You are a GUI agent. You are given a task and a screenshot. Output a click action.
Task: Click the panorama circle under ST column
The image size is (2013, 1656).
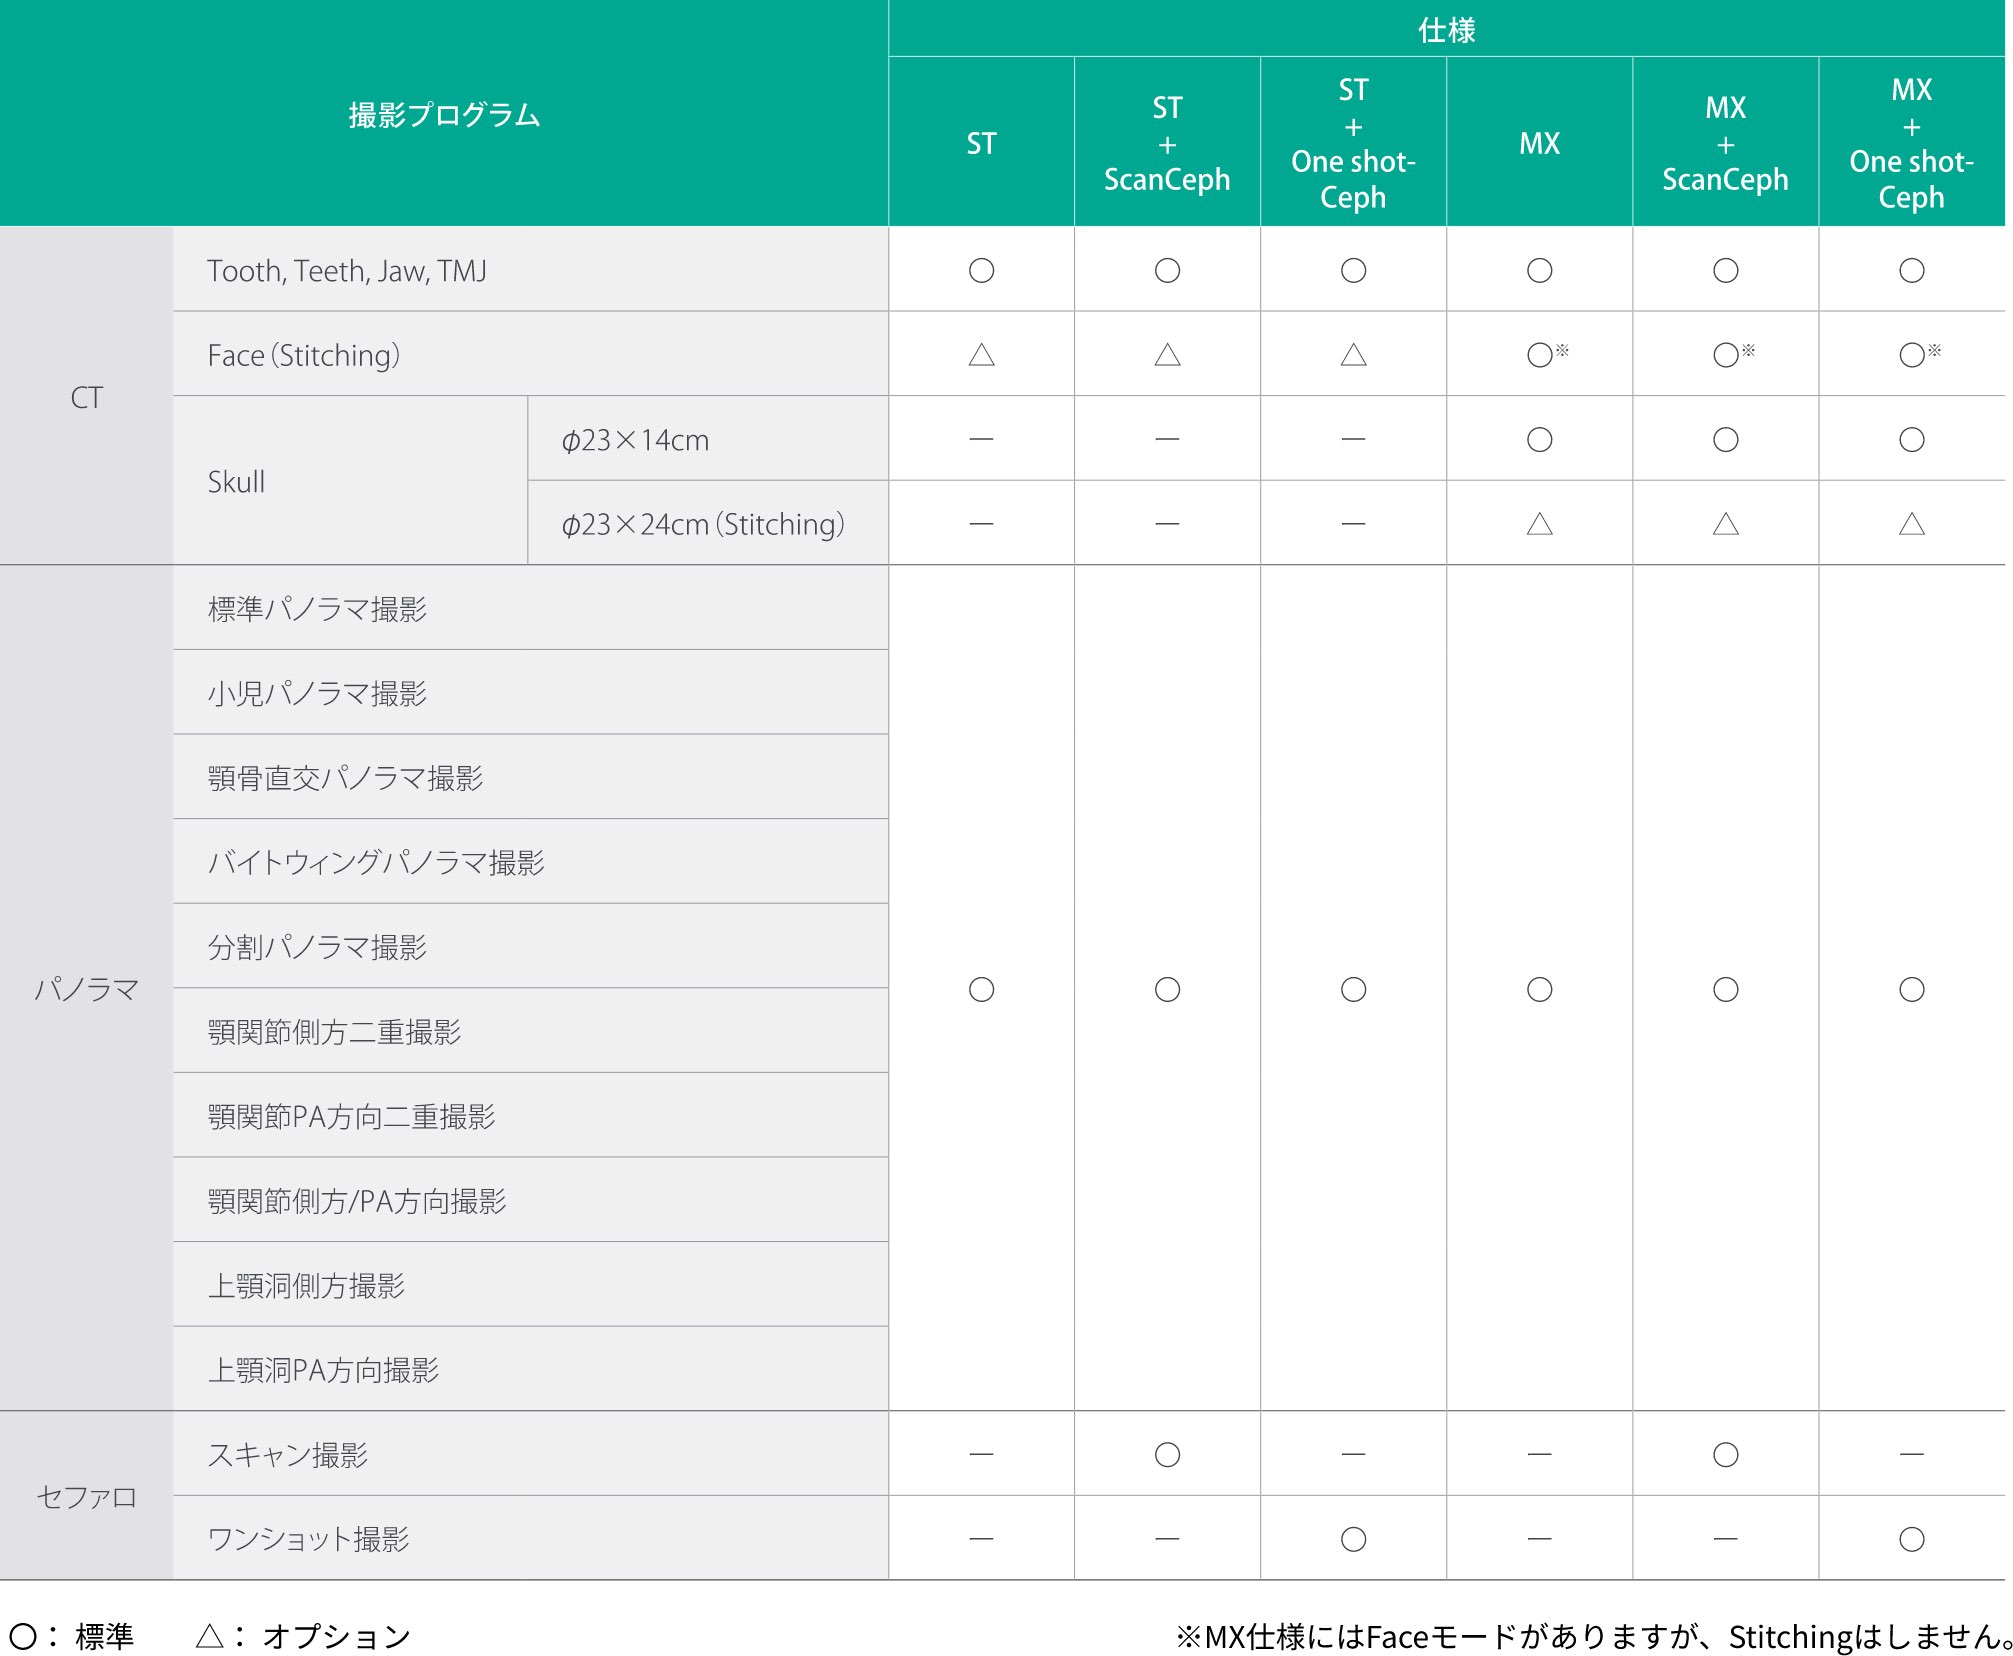pyautogui.click(x=981, y=989)
